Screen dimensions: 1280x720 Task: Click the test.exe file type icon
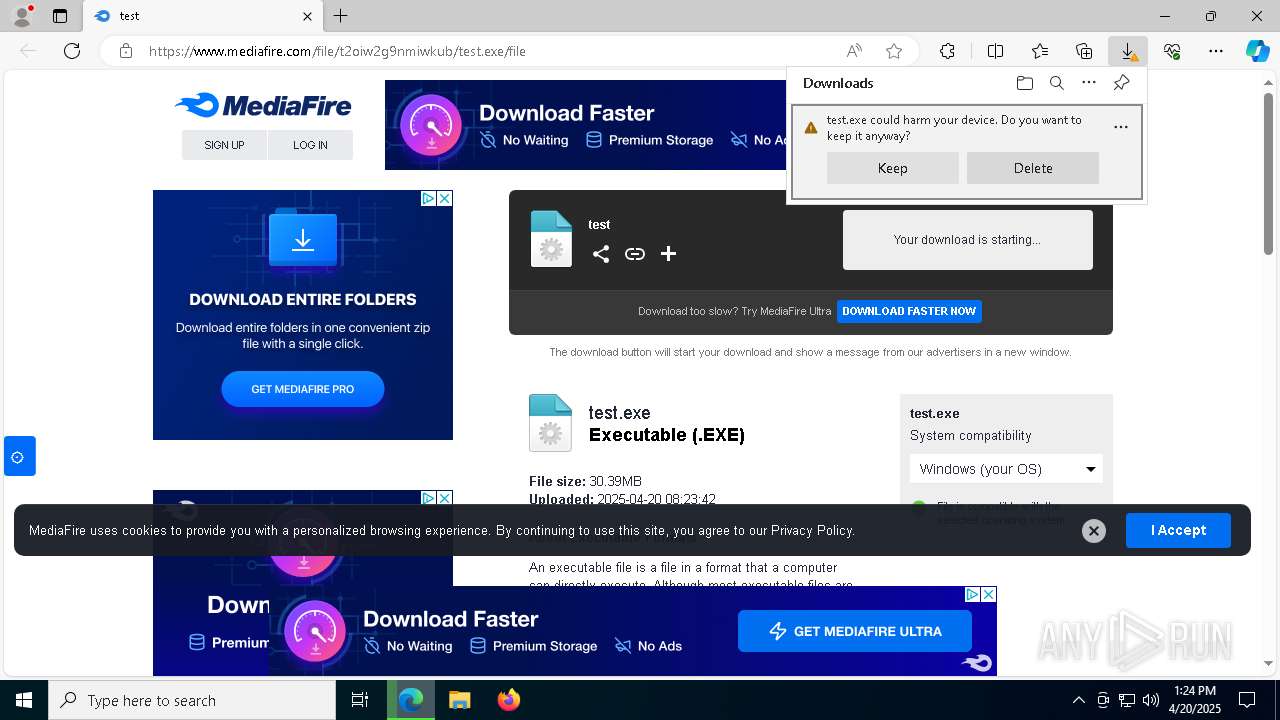(550, 422)
